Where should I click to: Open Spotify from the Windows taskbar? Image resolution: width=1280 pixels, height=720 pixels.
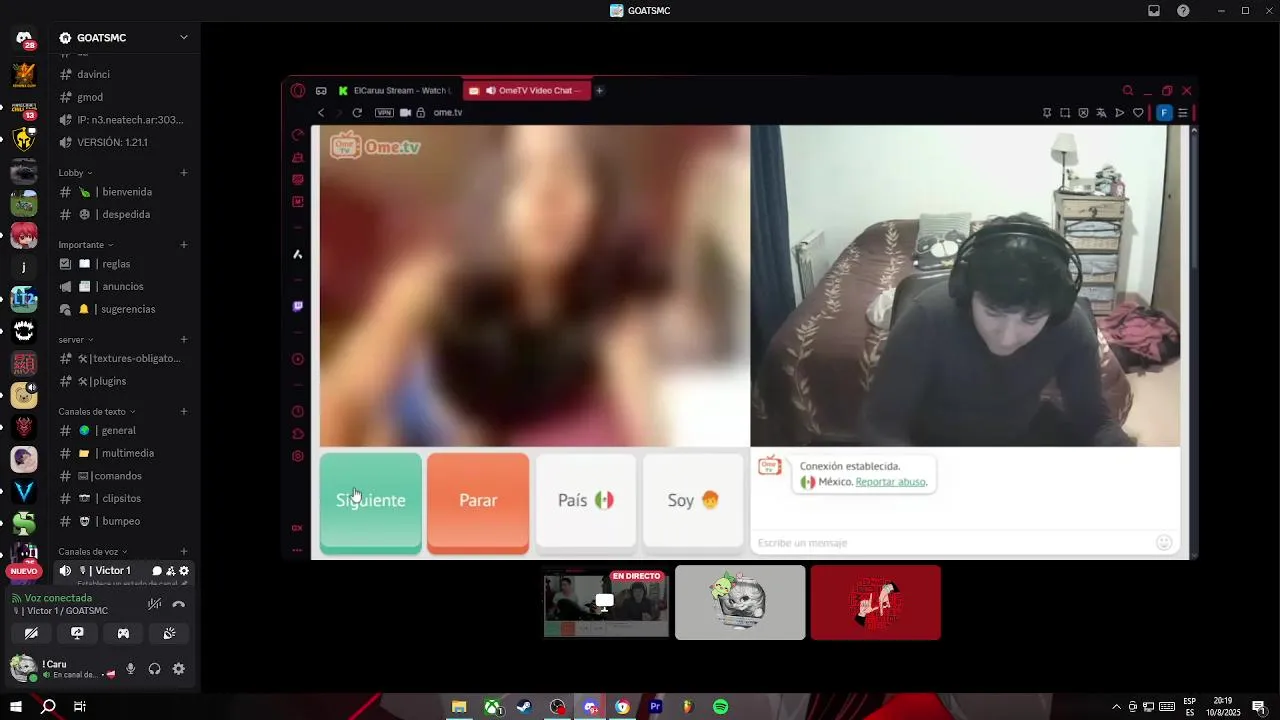721,707
